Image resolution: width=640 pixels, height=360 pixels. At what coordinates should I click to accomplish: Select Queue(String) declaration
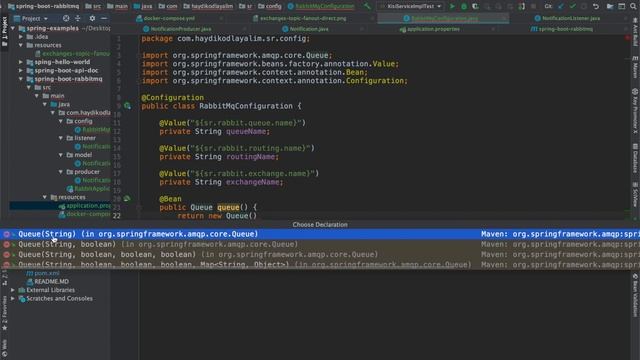point(320,234)
